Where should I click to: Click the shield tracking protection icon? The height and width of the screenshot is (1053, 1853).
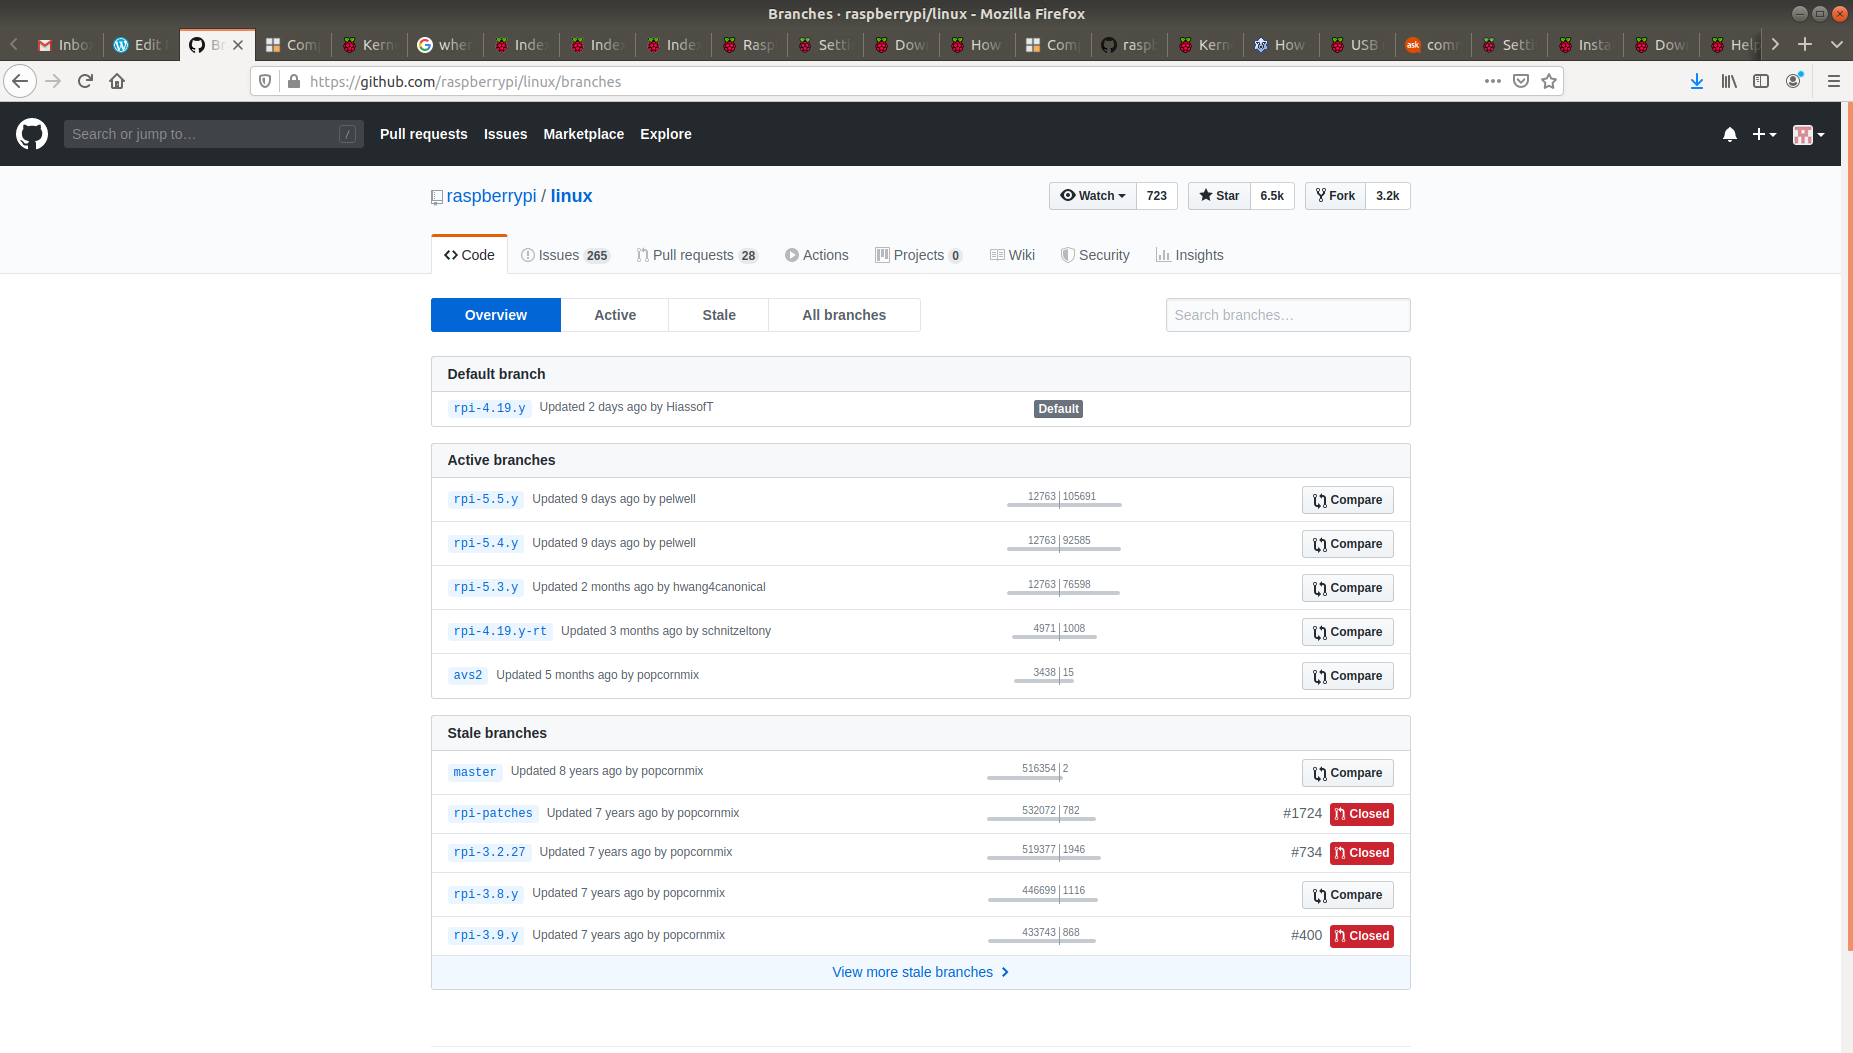click(x=264, y=81)
